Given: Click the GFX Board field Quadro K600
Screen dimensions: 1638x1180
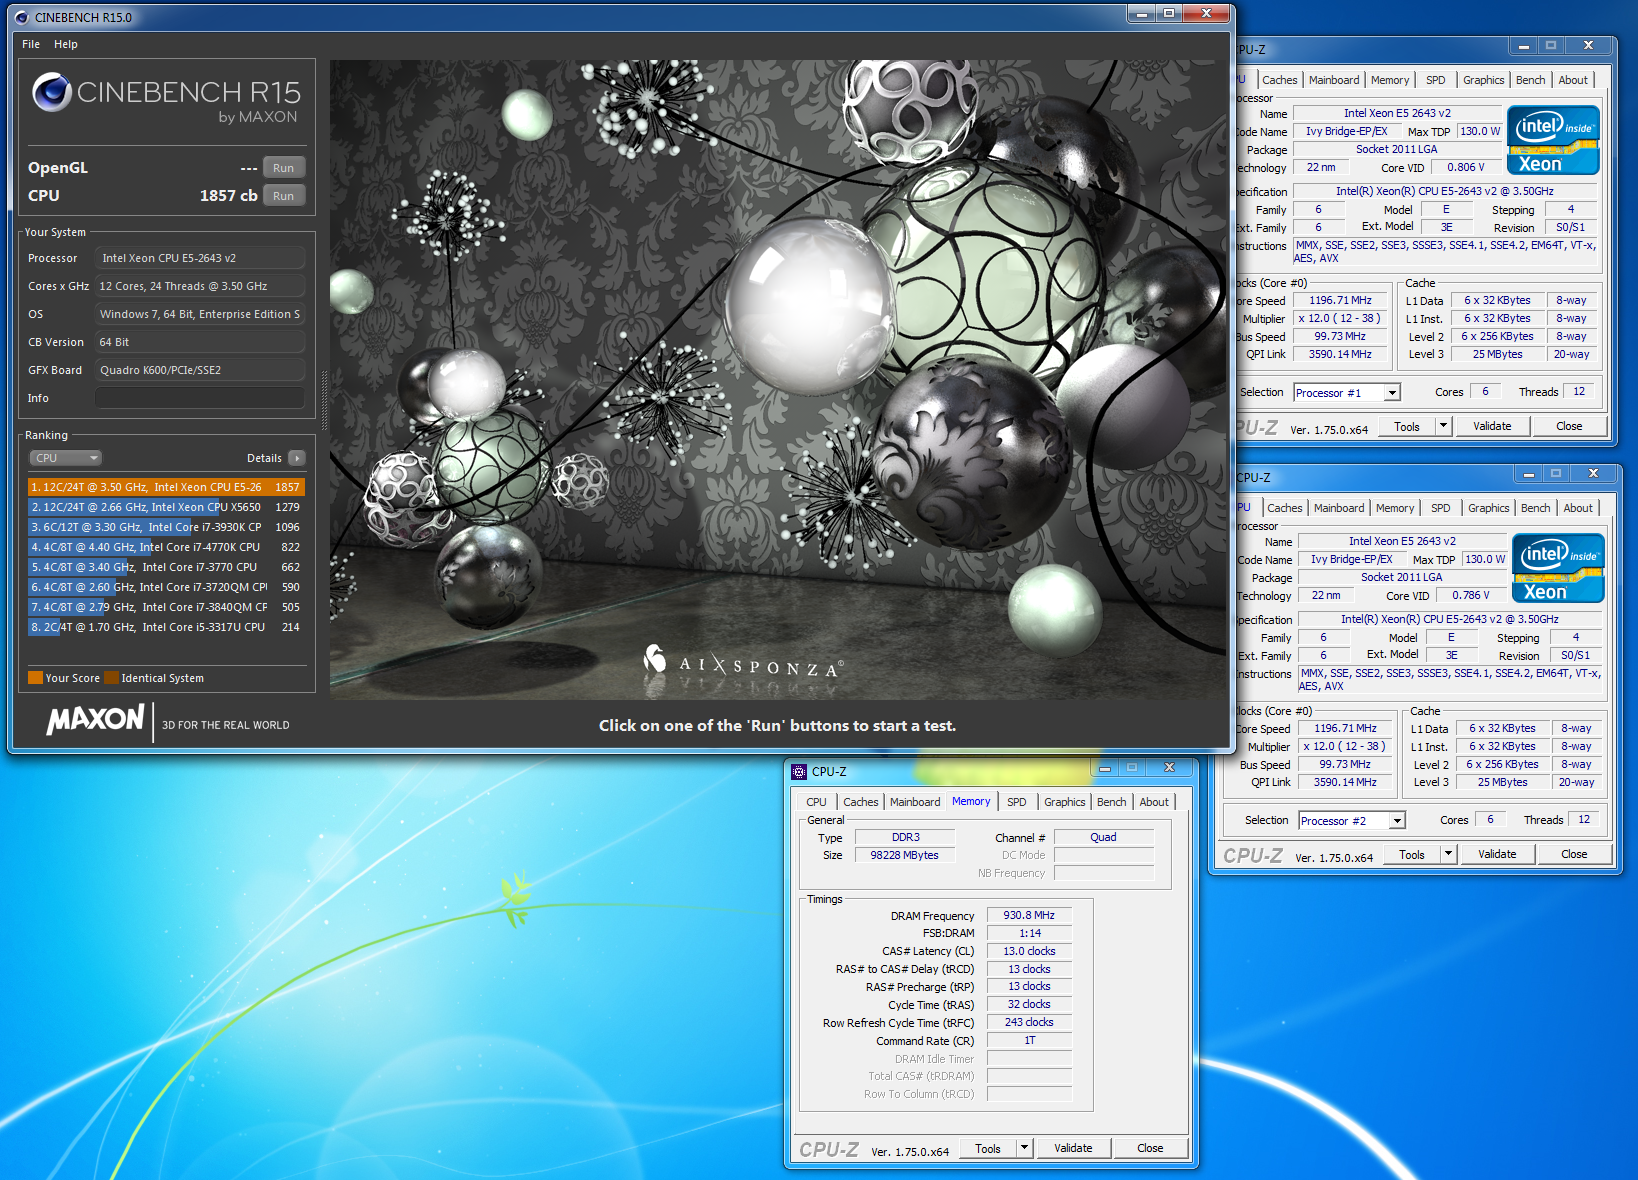Looking at the screenshot, I should (x=200, y=370).
